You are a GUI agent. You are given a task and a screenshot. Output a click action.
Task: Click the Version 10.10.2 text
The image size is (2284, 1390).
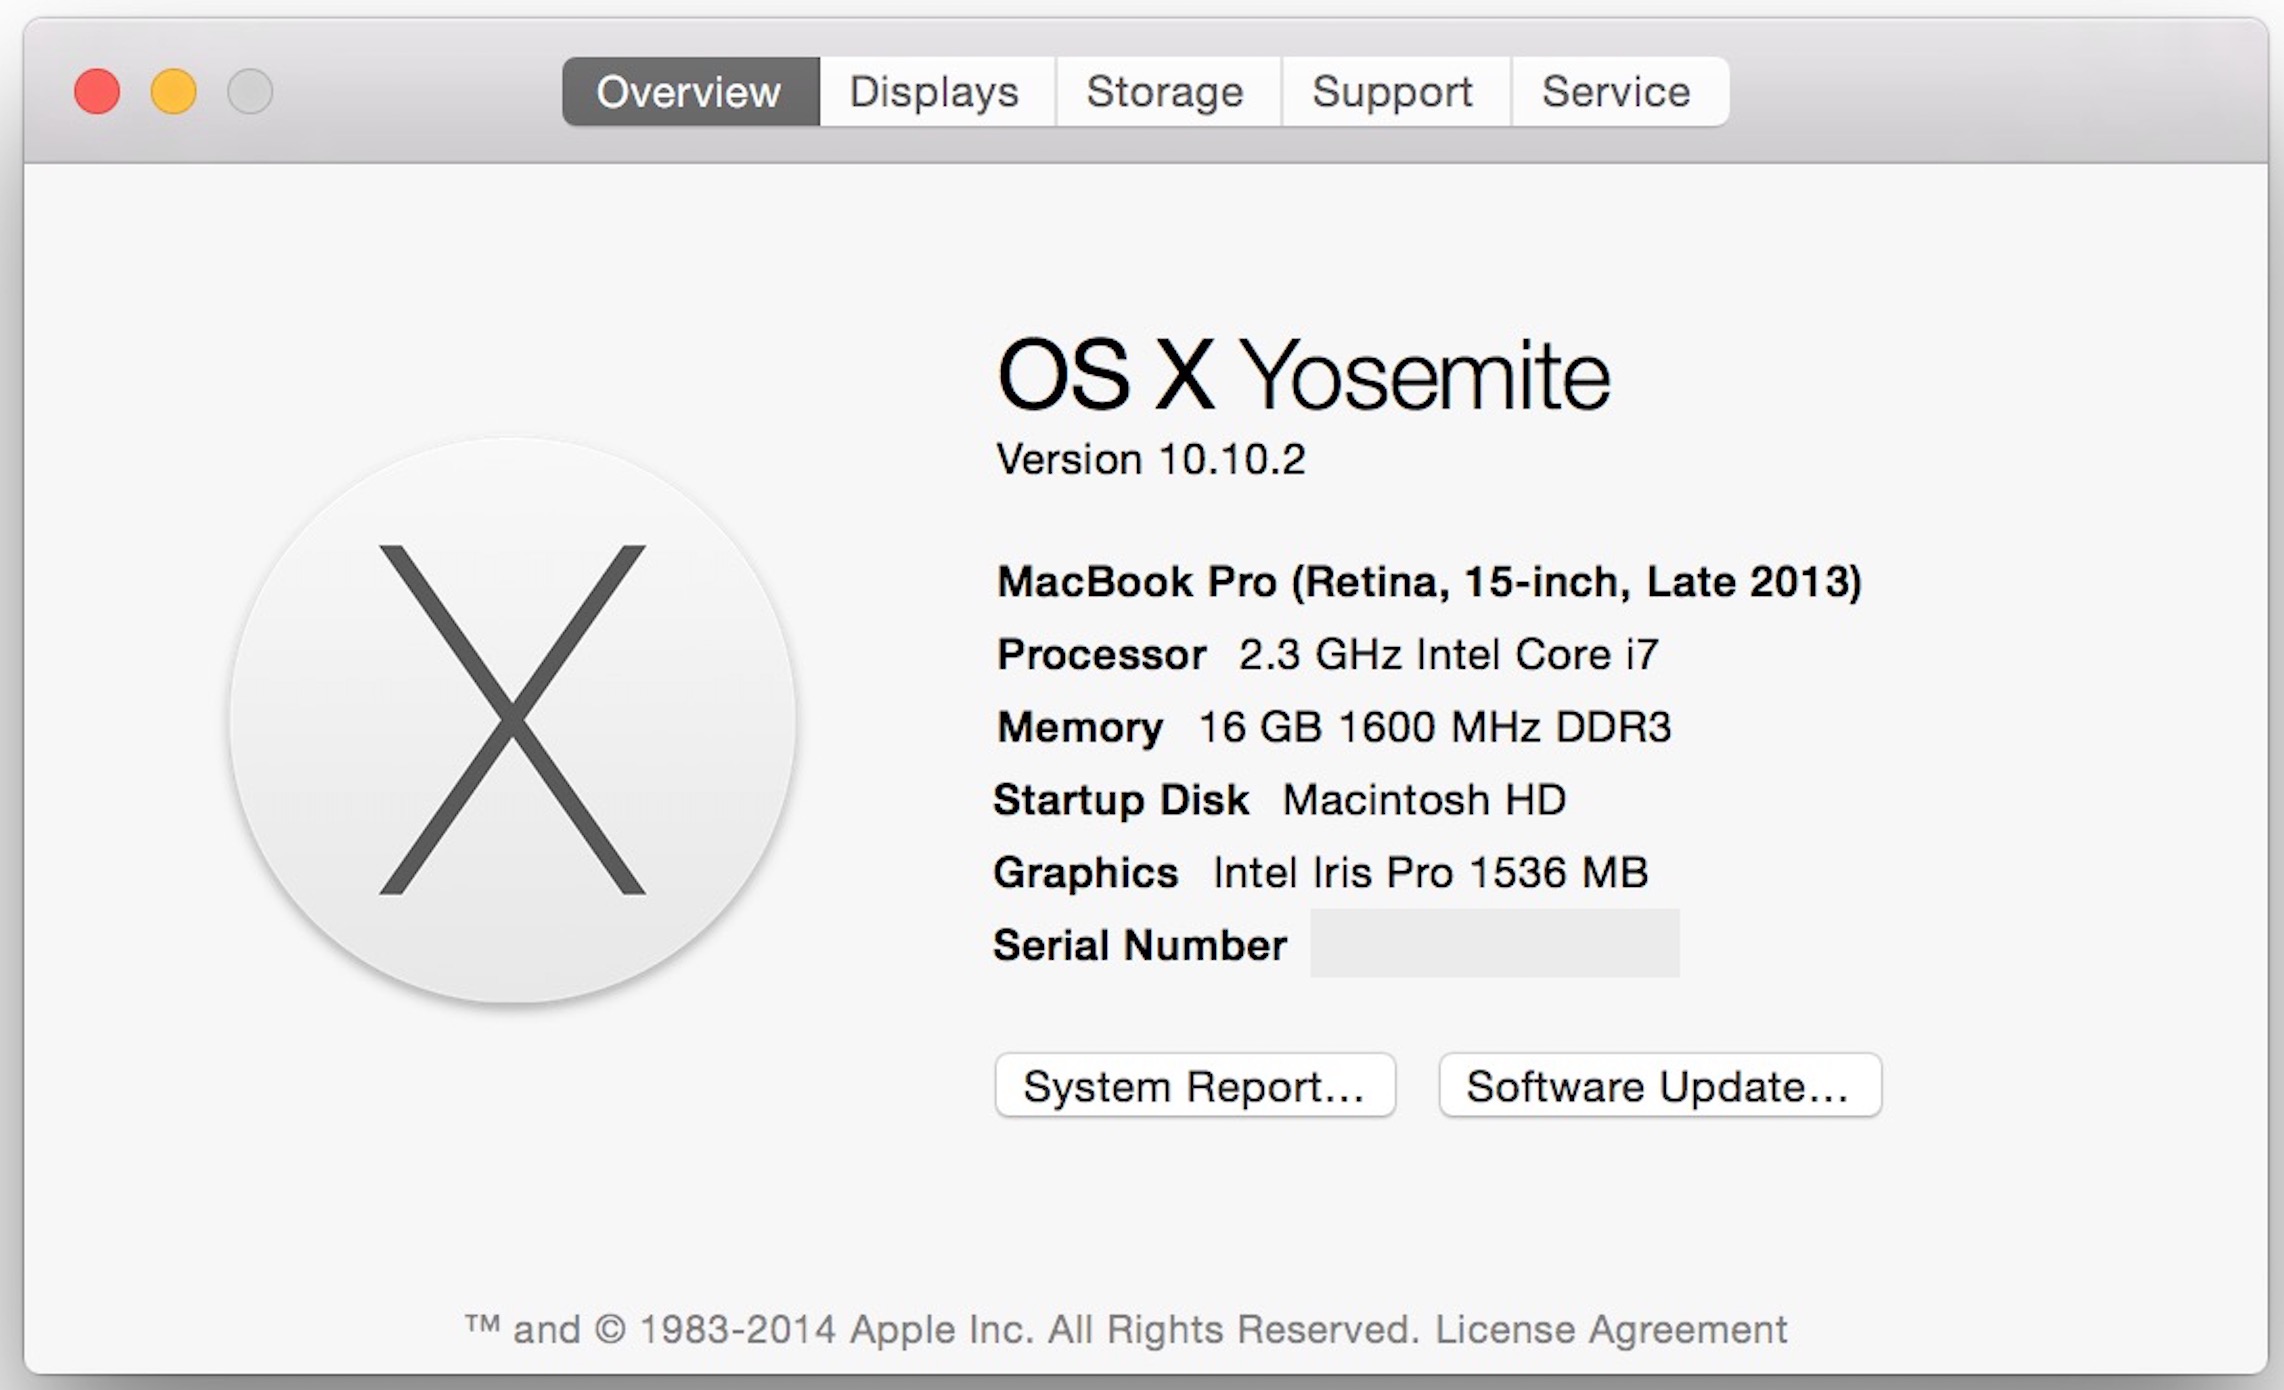[x=1151, y=460]
